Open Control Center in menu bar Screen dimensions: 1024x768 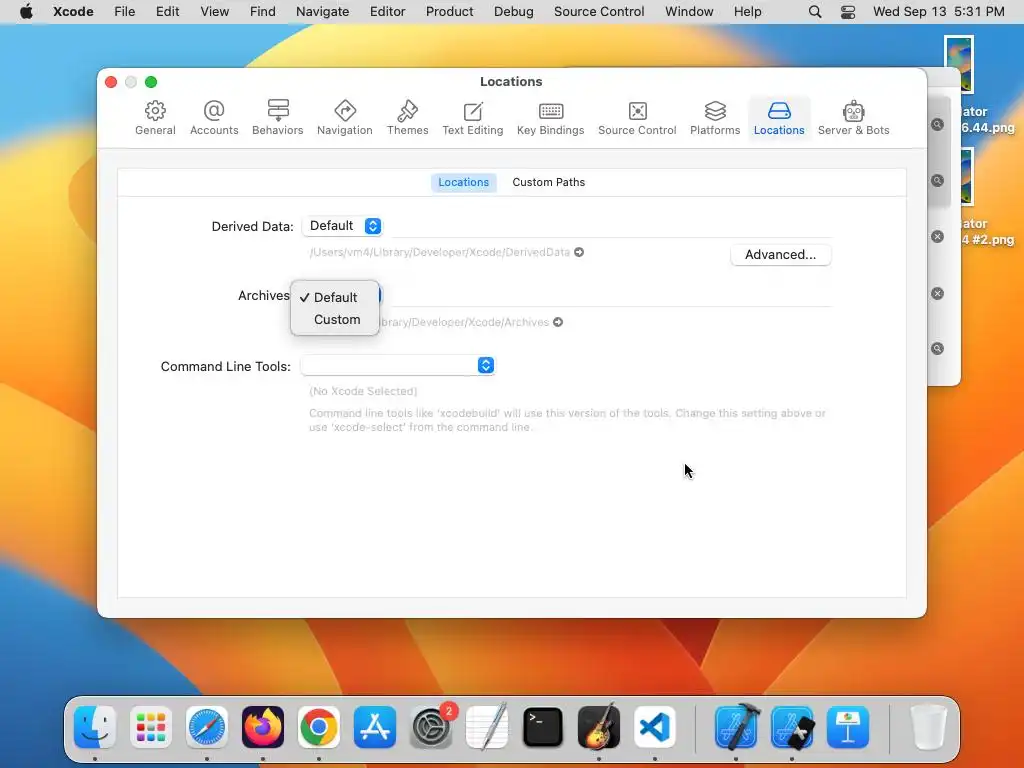(848, 12)
